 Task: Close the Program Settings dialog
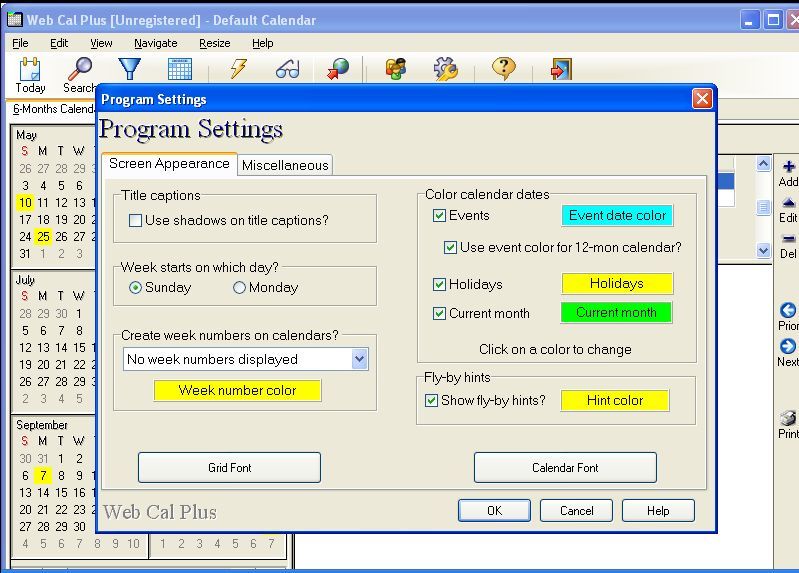coord(702,98)
